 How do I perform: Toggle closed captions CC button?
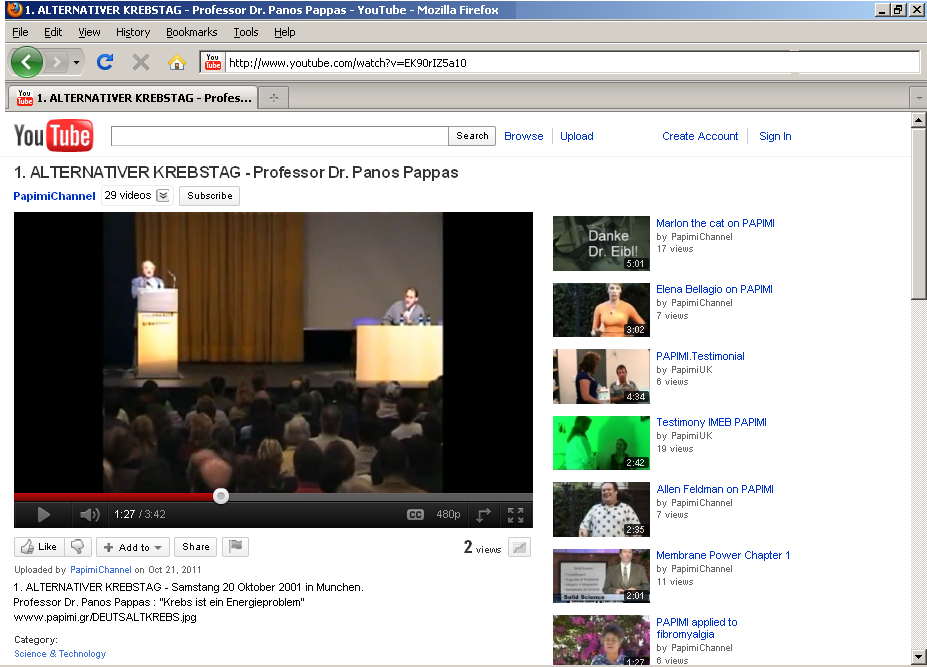415,514
